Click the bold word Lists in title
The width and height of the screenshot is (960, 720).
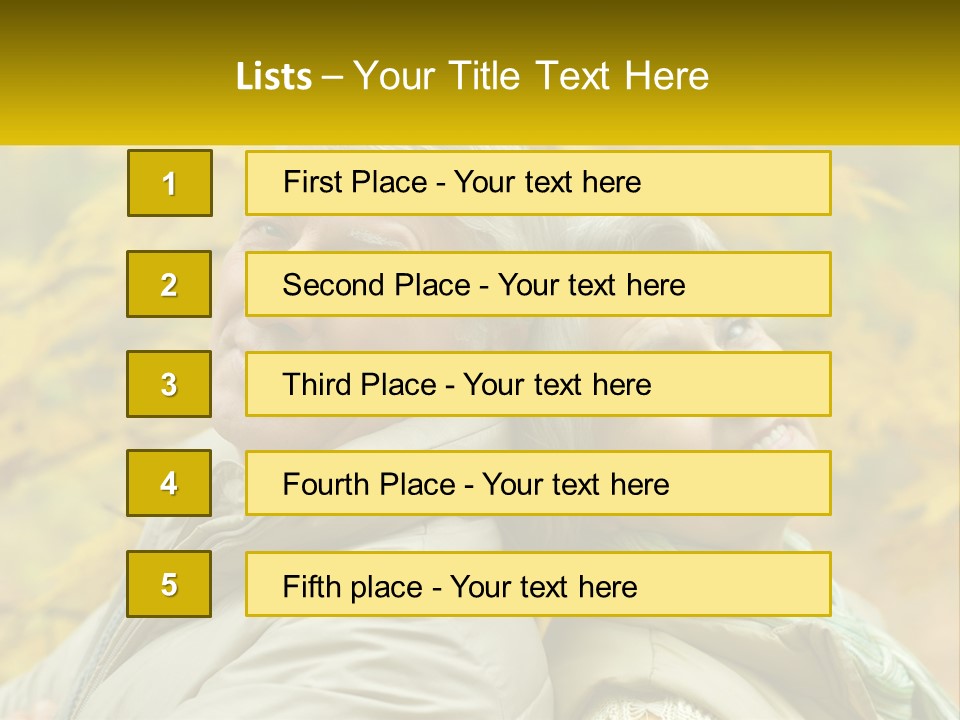click(273, 76)
